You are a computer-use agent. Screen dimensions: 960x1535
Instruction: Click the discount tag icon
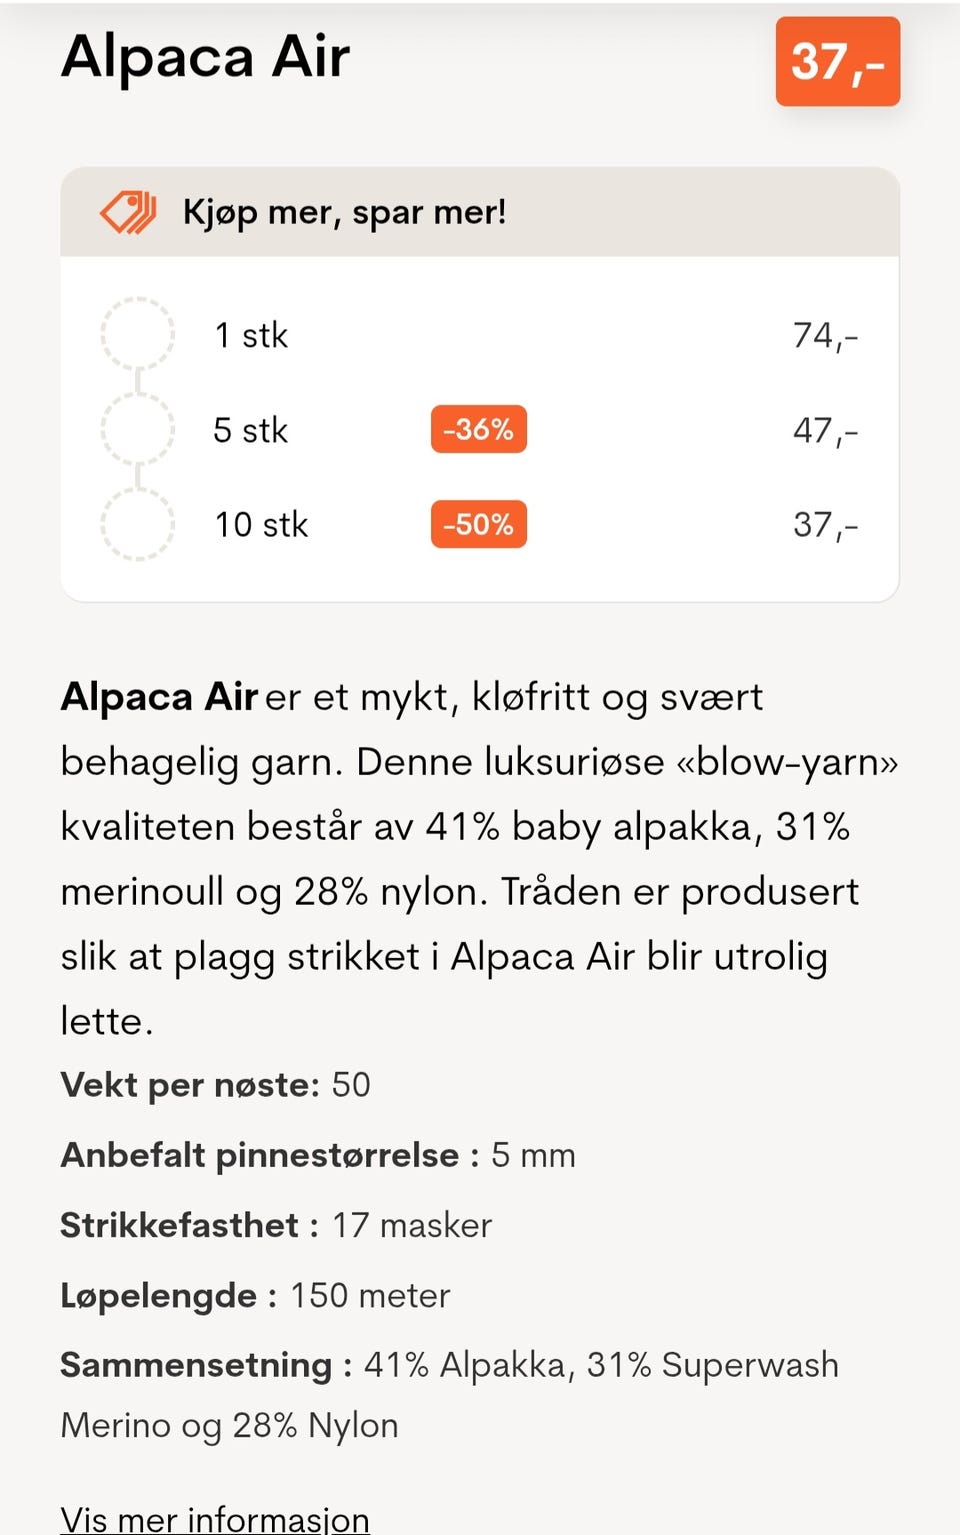coord(128,212)
